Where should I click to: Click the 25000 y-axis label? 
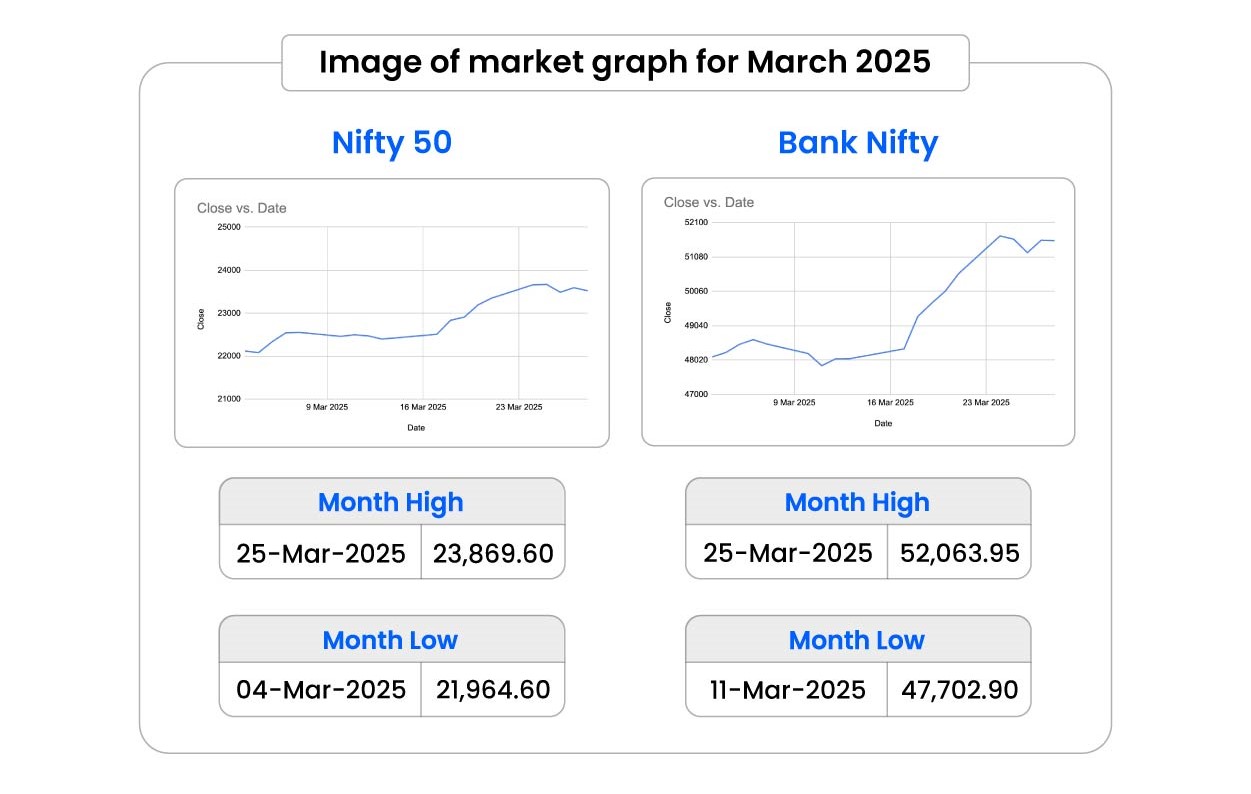pos(229,227)
